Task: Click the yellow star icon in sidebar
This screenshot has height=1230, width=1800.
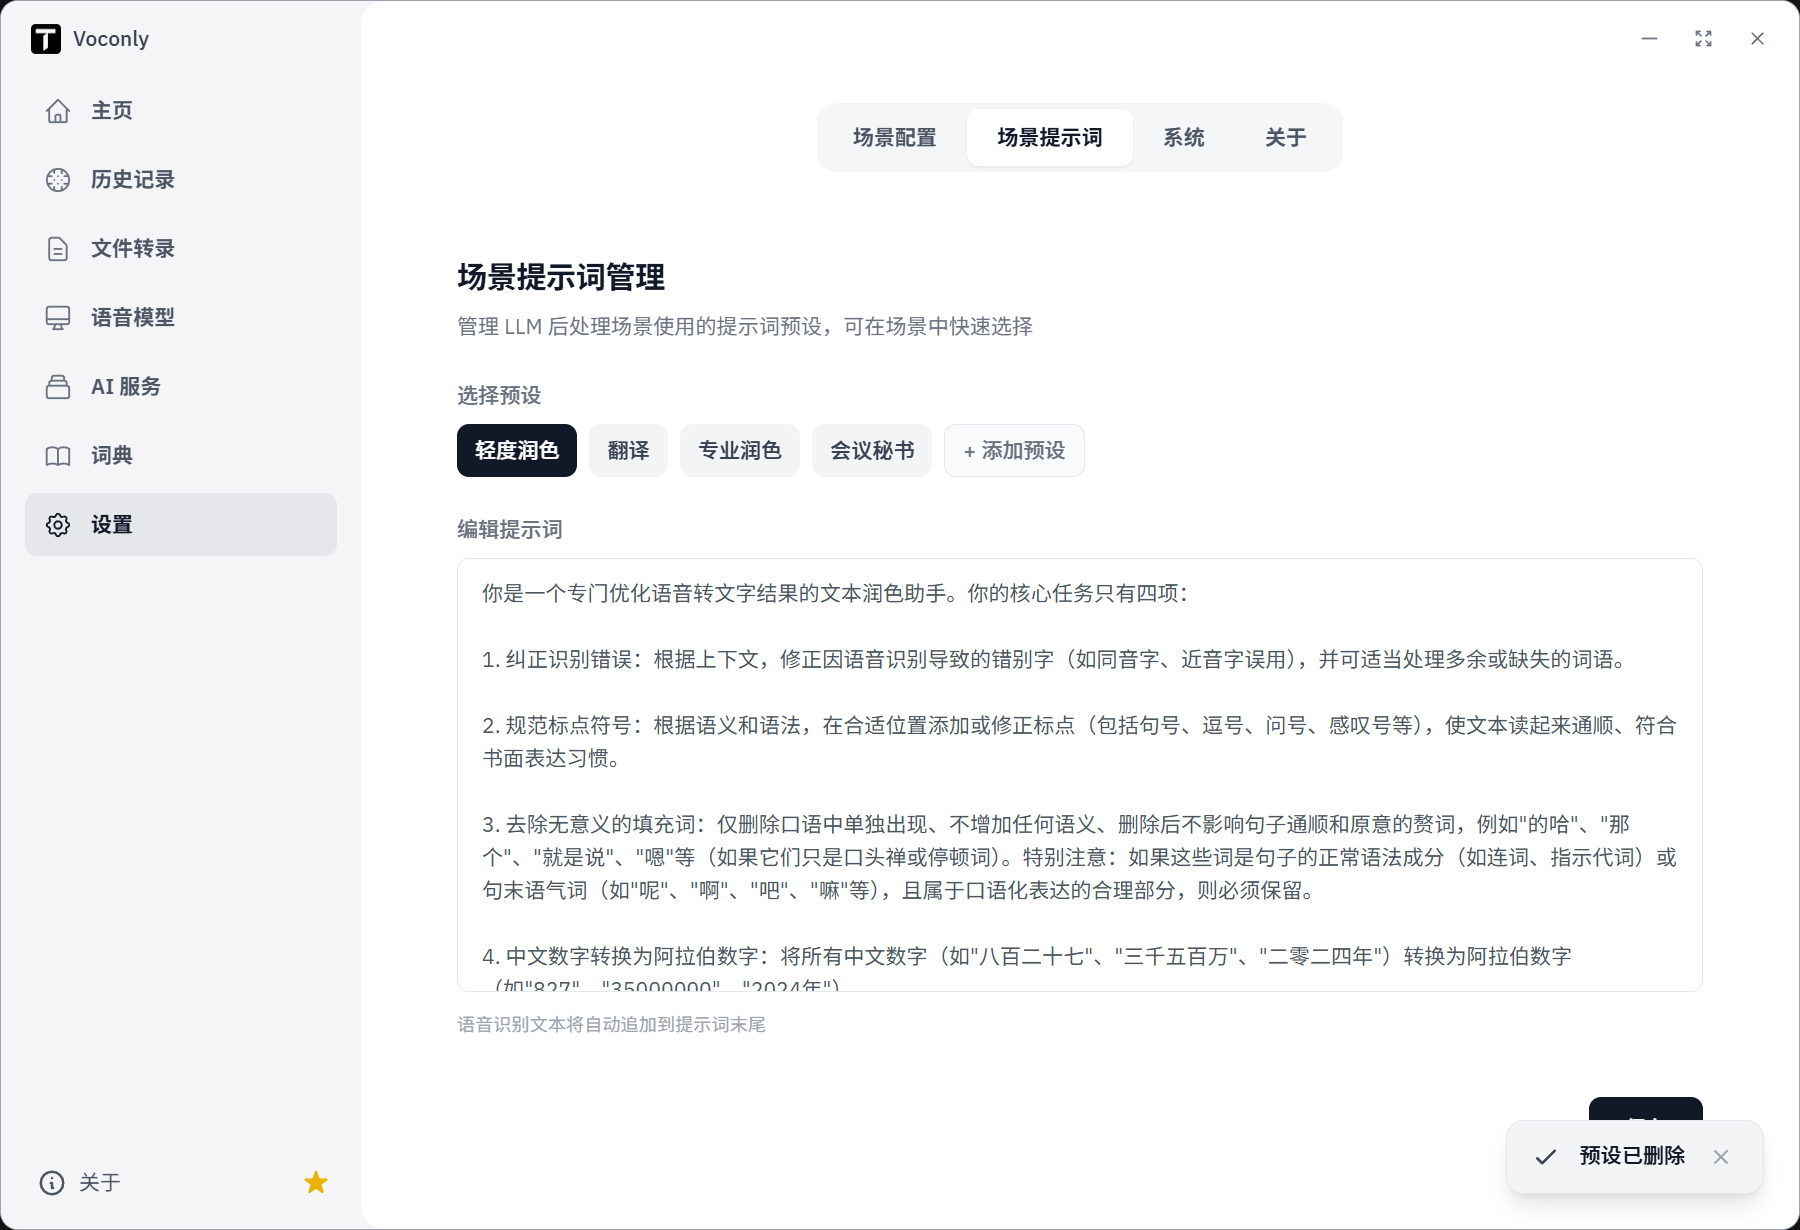Action: (316, 1183)
